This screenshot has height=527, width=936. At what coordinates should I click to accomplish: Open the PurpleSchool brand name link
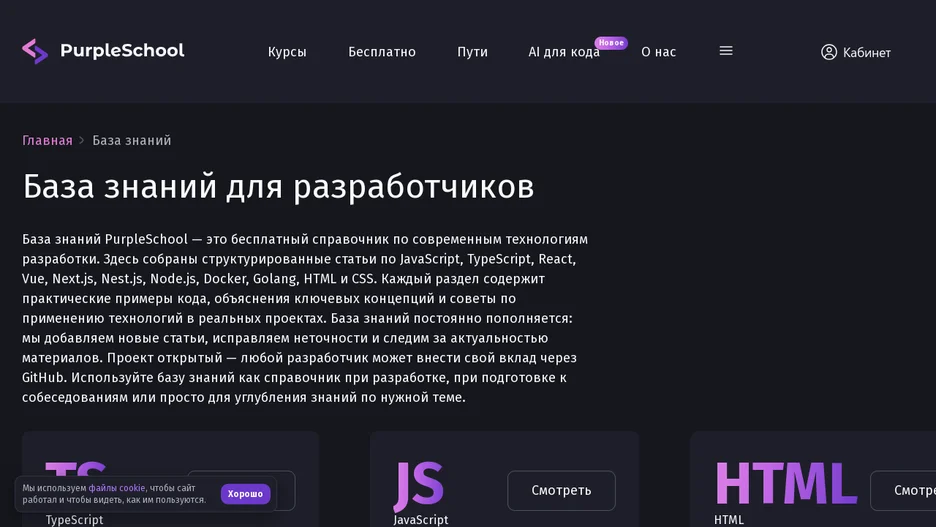coord(122,51)
